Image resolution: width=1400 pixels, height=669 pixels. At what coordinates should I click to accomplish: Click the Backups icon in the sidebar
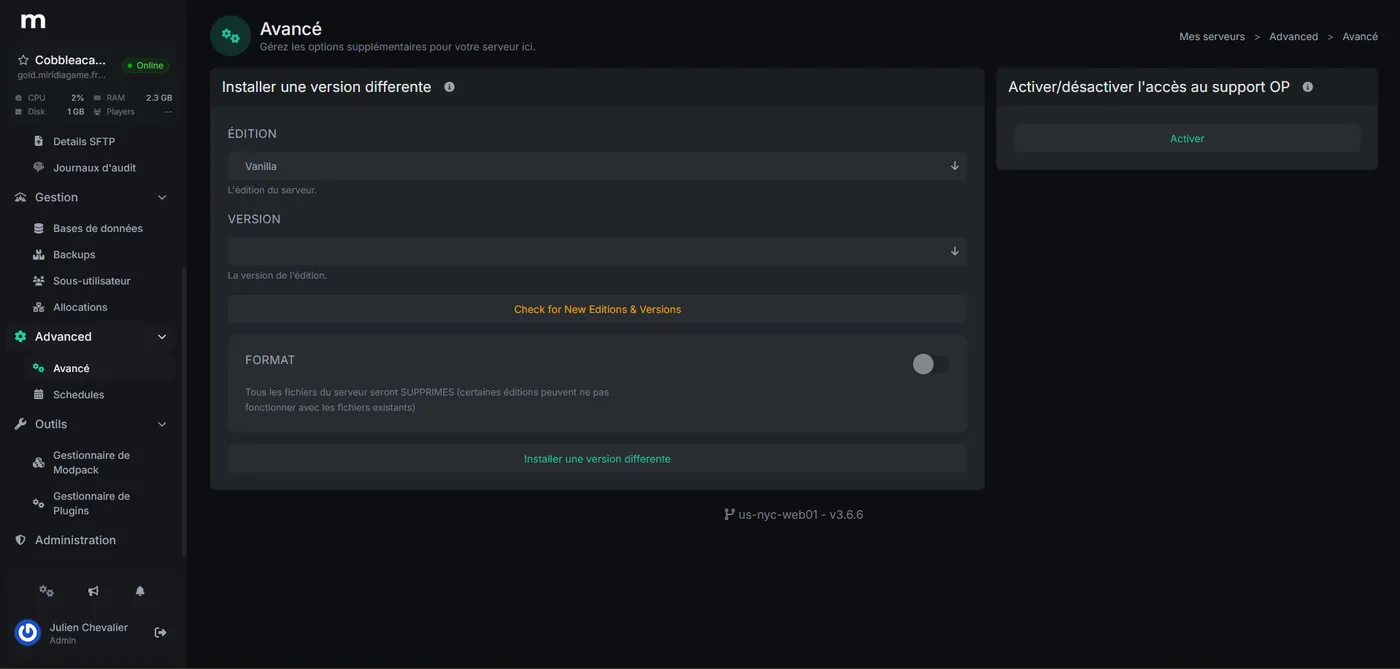(x=39, y=255)
